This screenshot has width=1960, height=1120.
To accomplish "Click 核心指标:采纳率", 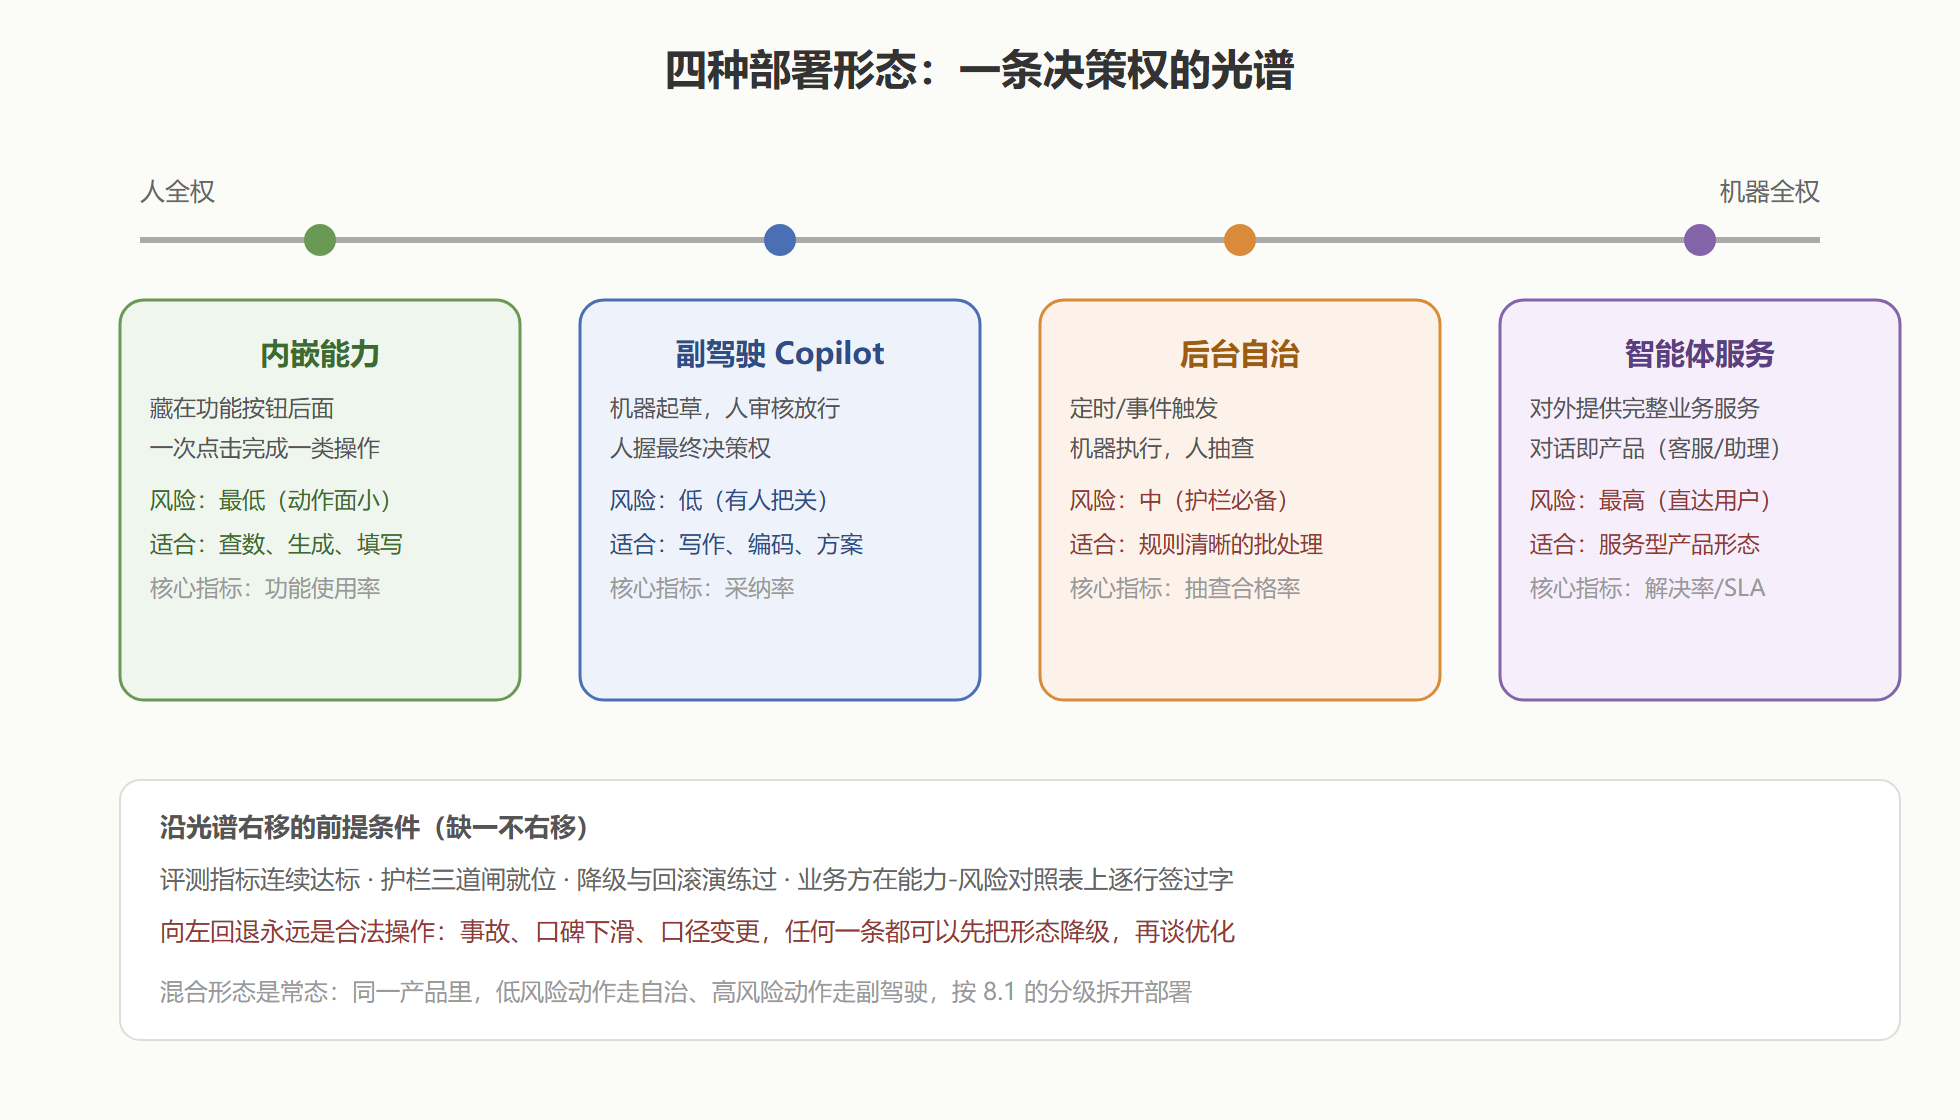I will [x=702, y=588].
